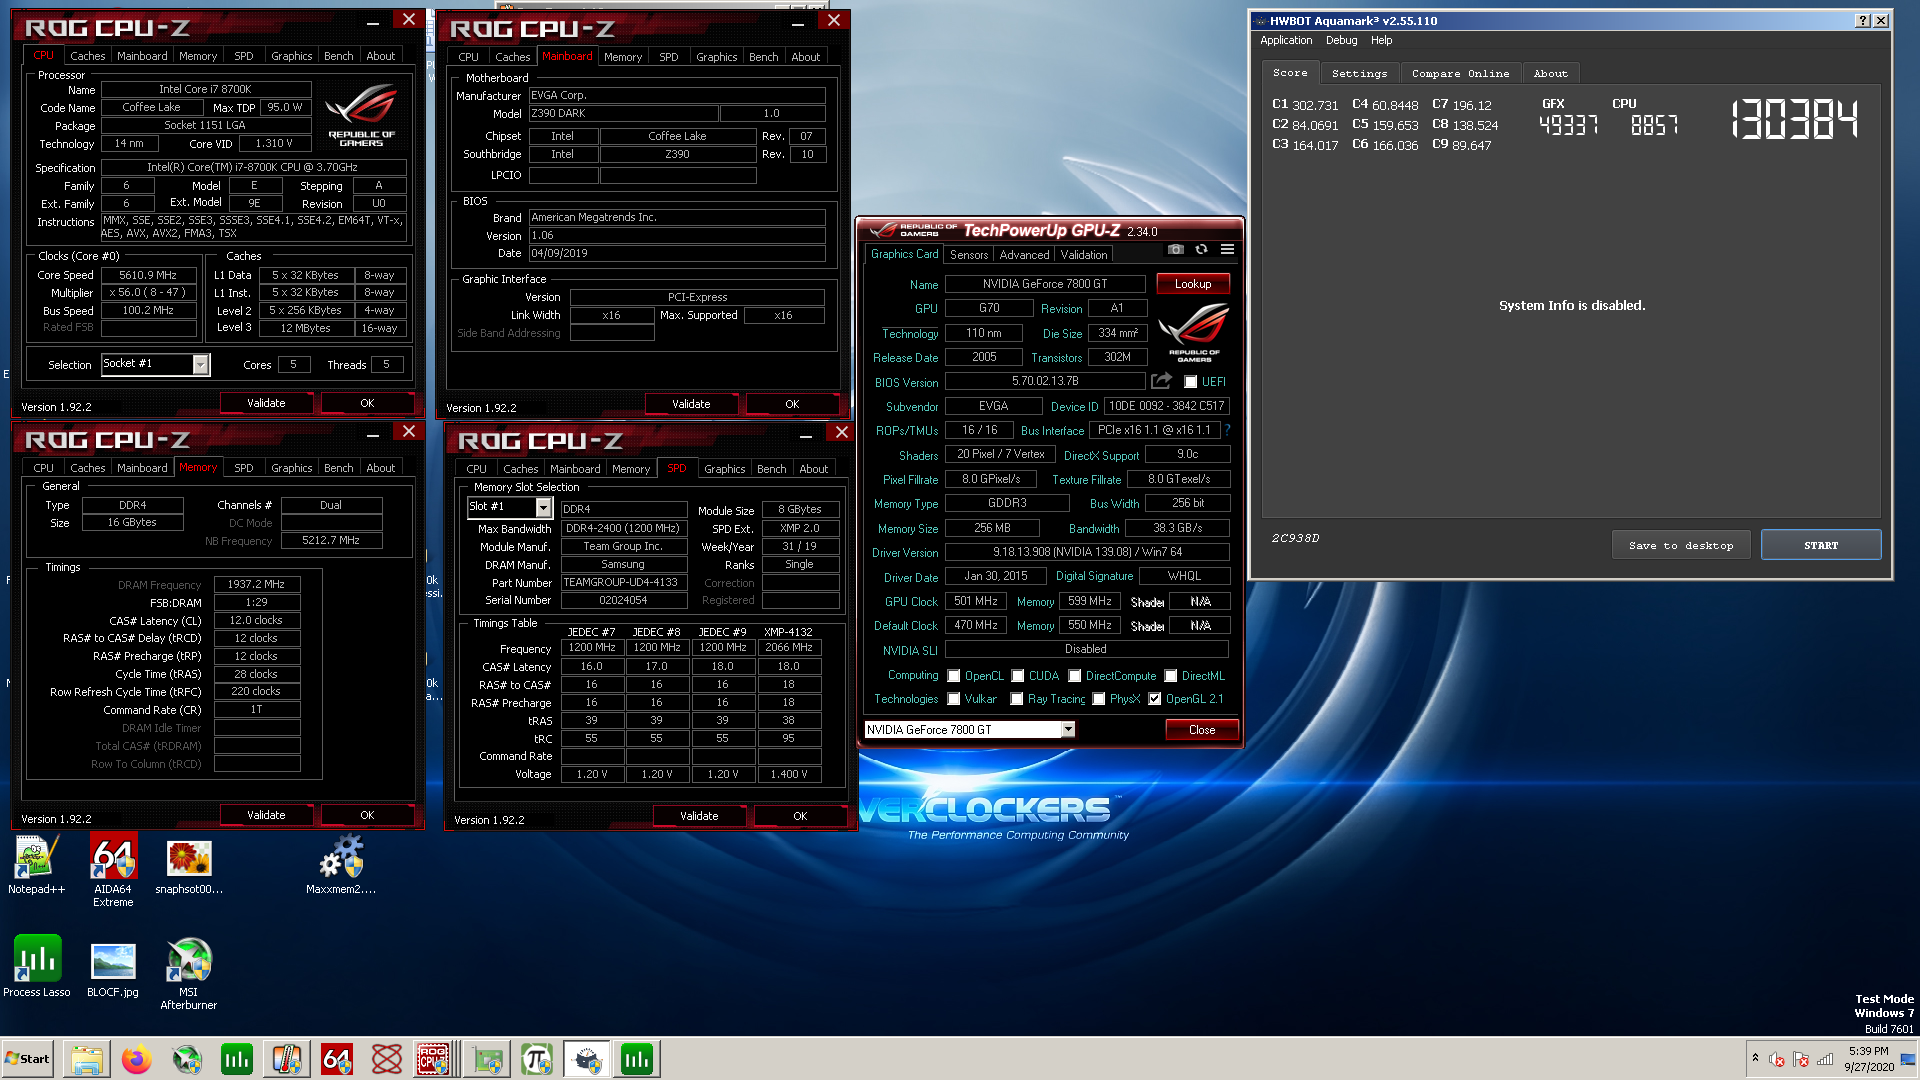
Task: Open Advanced tab in GPU-Z
Action: pos(1024,255)
